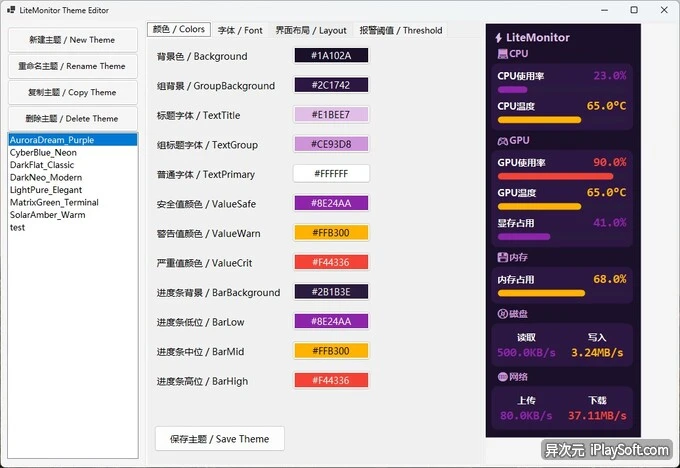
Task: Click the disk read 500.0KB/s value
Action: pos(526,353)
